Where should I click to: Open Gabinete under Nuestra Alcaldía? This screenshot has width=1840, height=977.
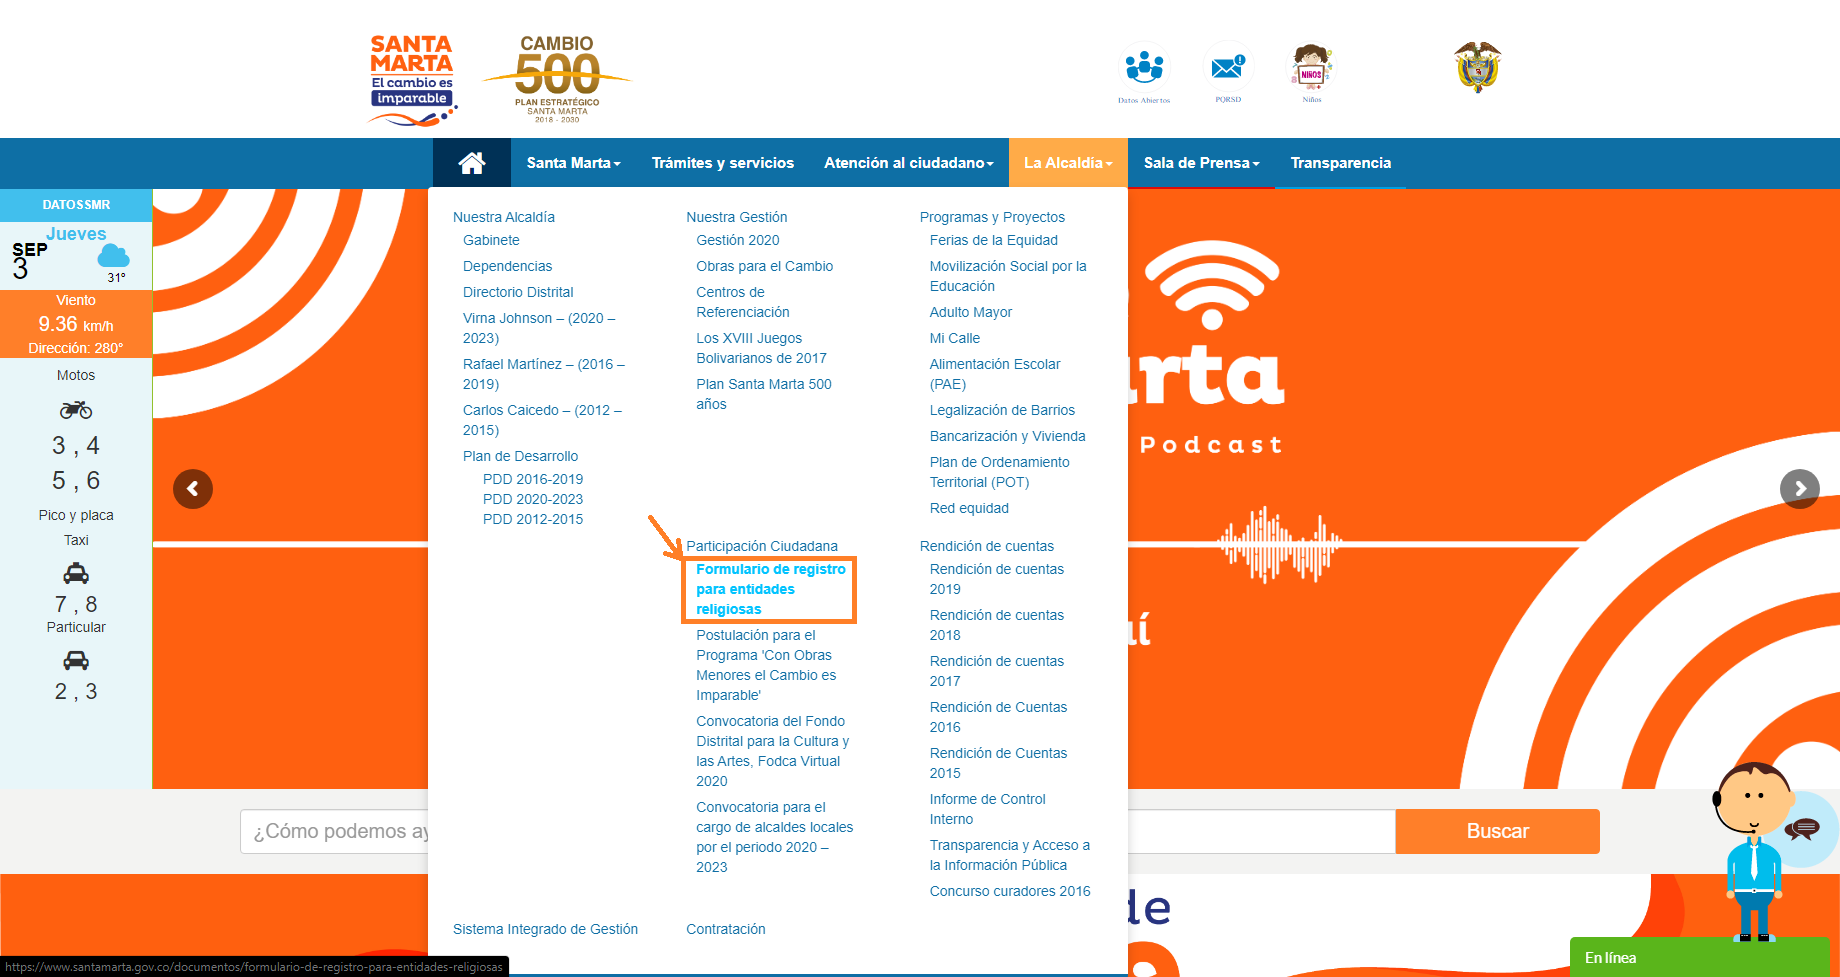(x=491, y=240)
